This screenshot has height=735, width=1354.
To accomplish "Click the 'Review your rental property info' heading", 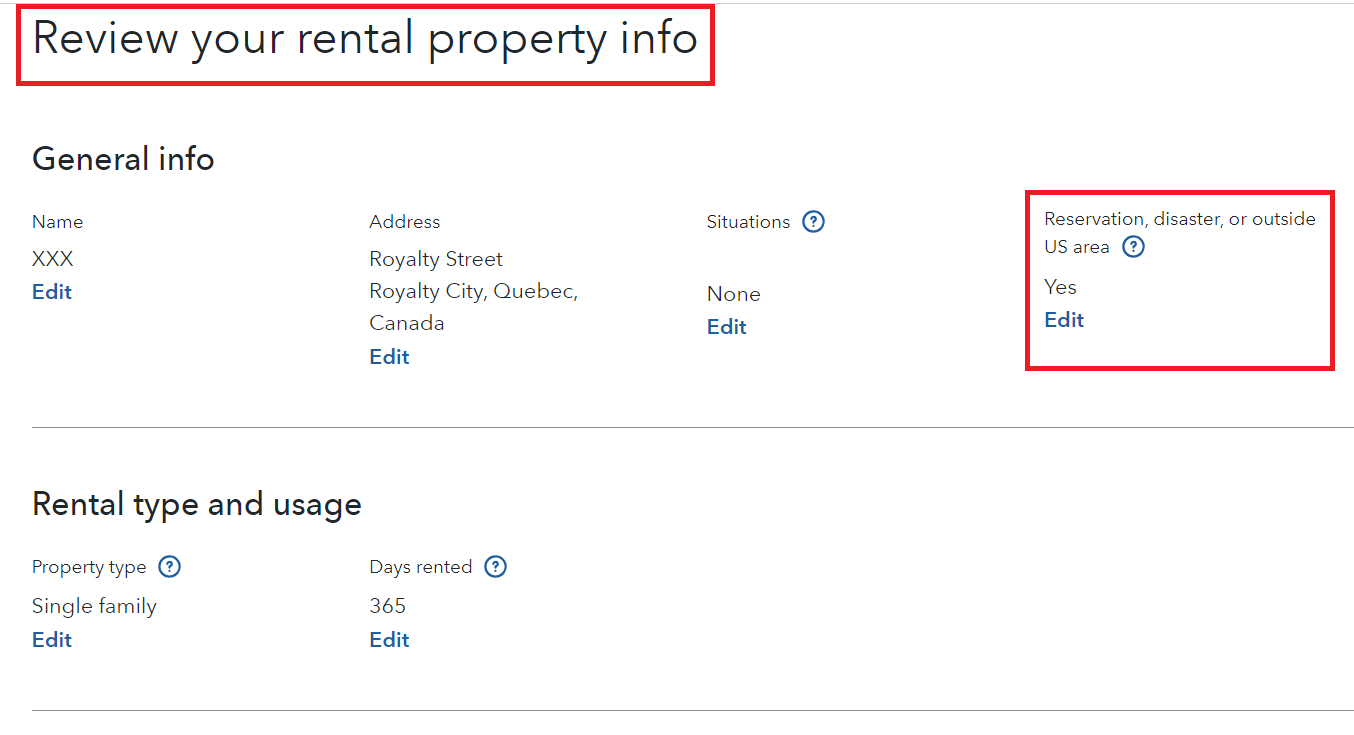I will (x=365, y=39).
